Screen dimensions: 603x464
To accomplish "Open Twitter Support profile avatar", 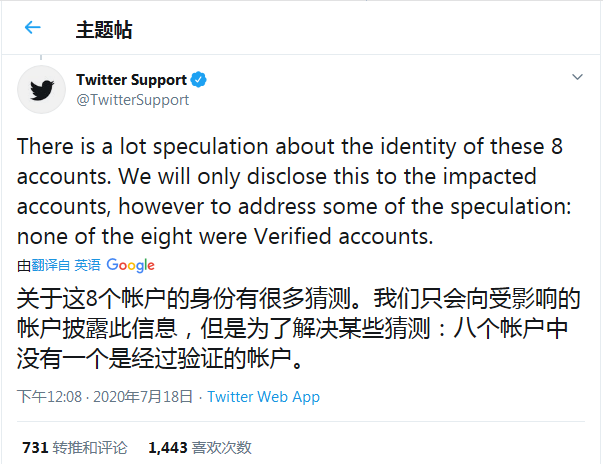I will [x=42, y=90].
